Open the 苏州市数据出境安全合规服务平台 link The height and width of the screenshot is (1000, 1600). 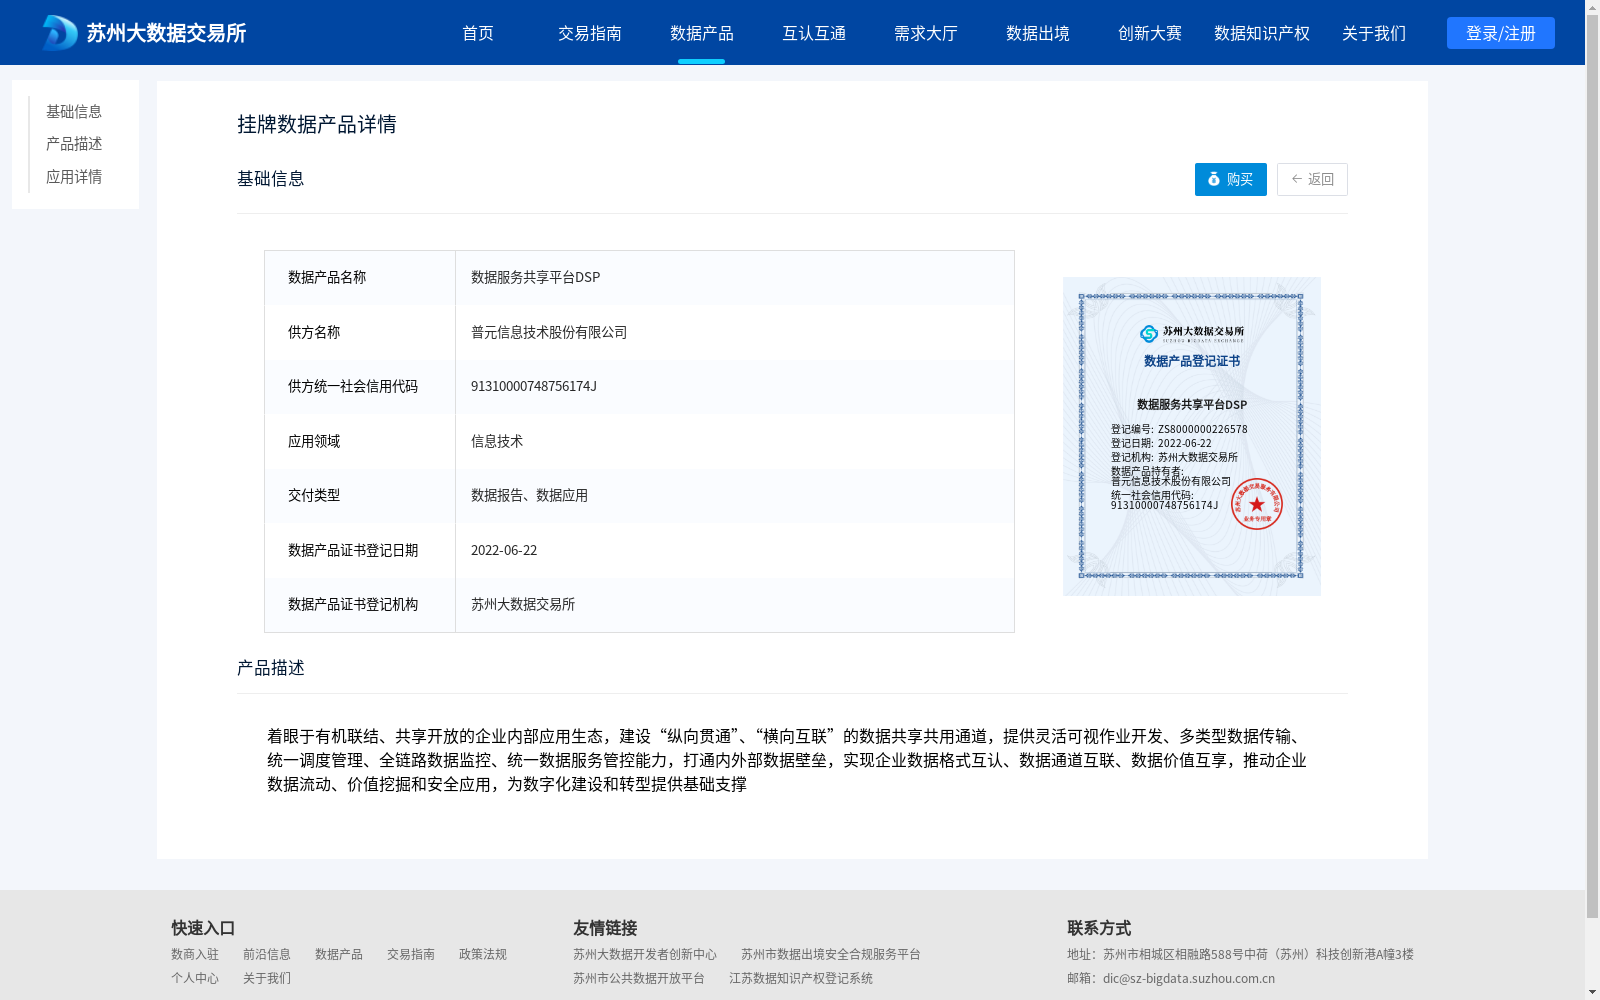831,954
